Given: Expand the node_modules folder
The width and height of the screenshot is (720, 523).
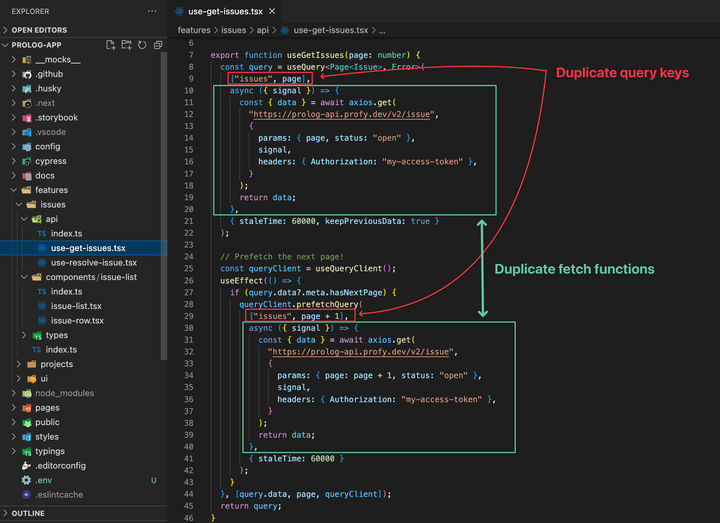Looking at the screenshot, I should coord(63,393).
